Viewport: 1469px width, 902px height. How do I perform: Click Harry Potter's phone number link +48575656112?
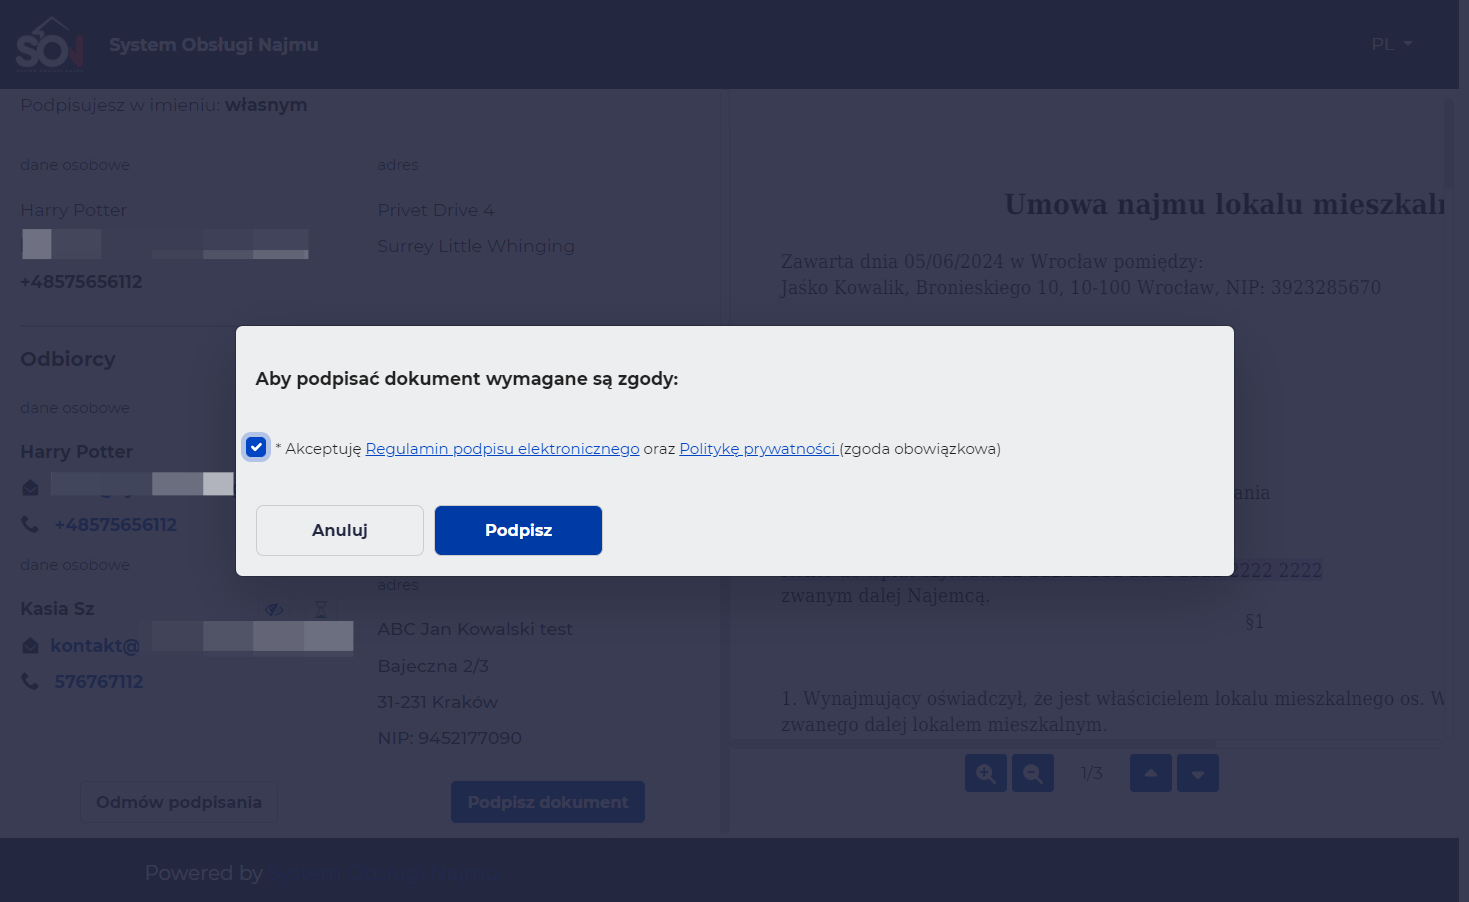(x=115, y=525)
